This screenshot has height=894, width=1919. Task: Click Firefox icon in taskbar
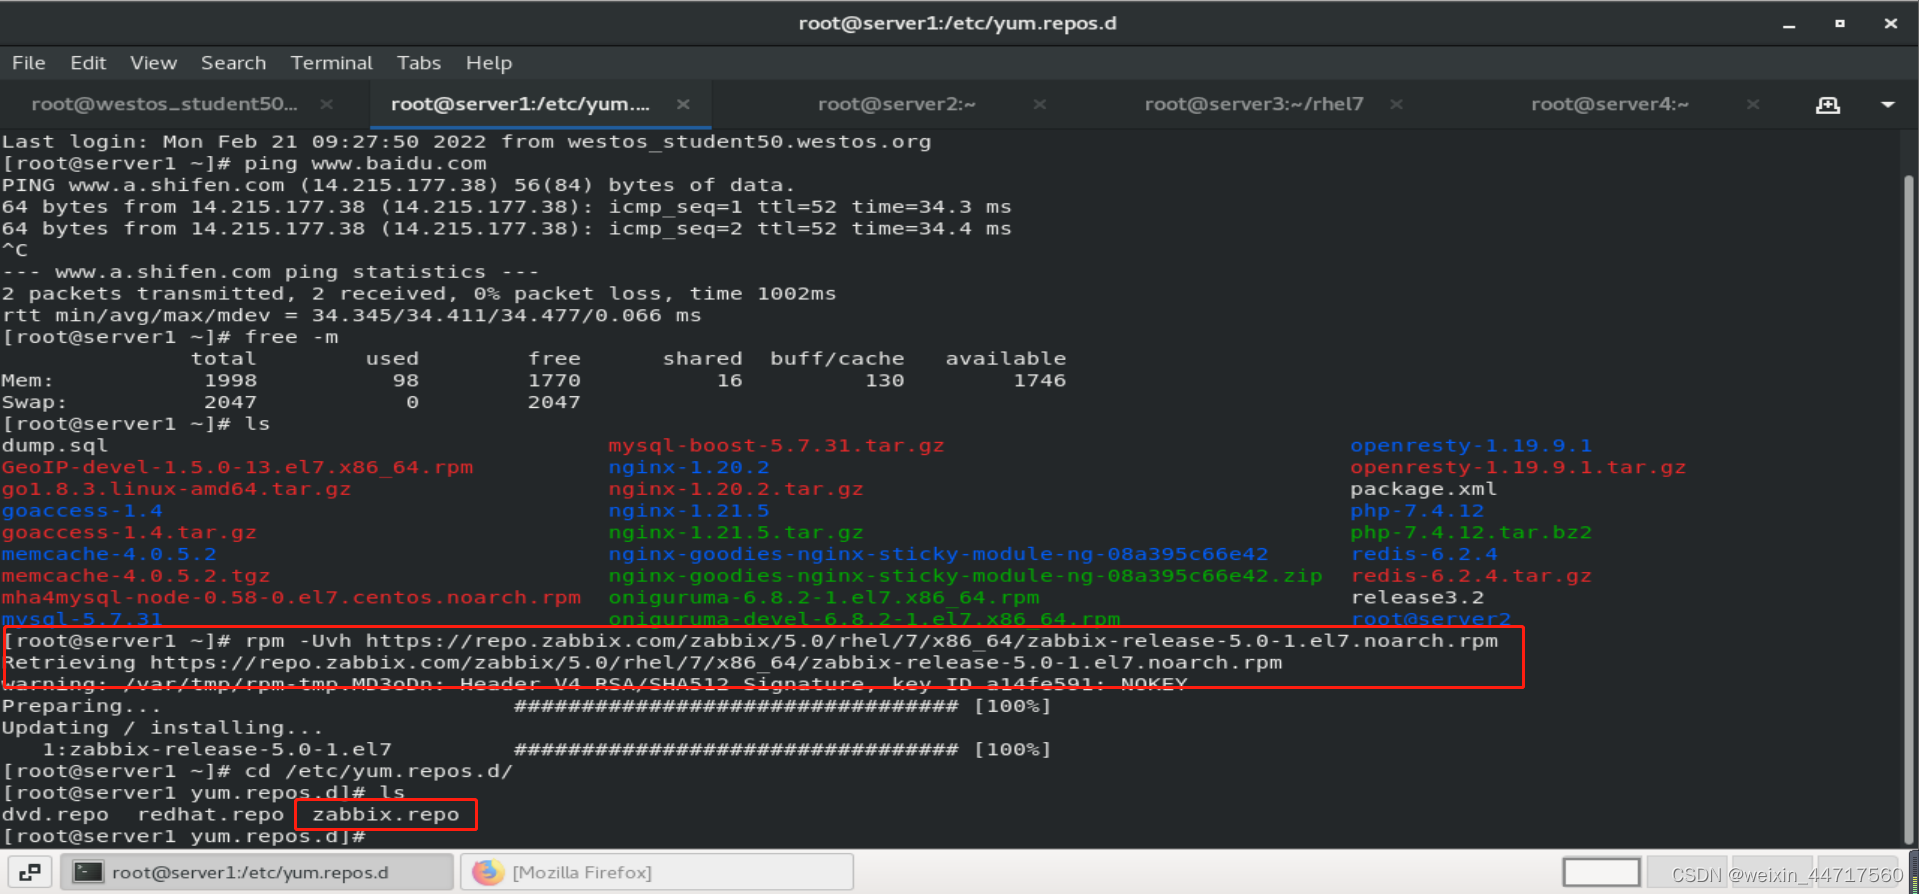488,872
